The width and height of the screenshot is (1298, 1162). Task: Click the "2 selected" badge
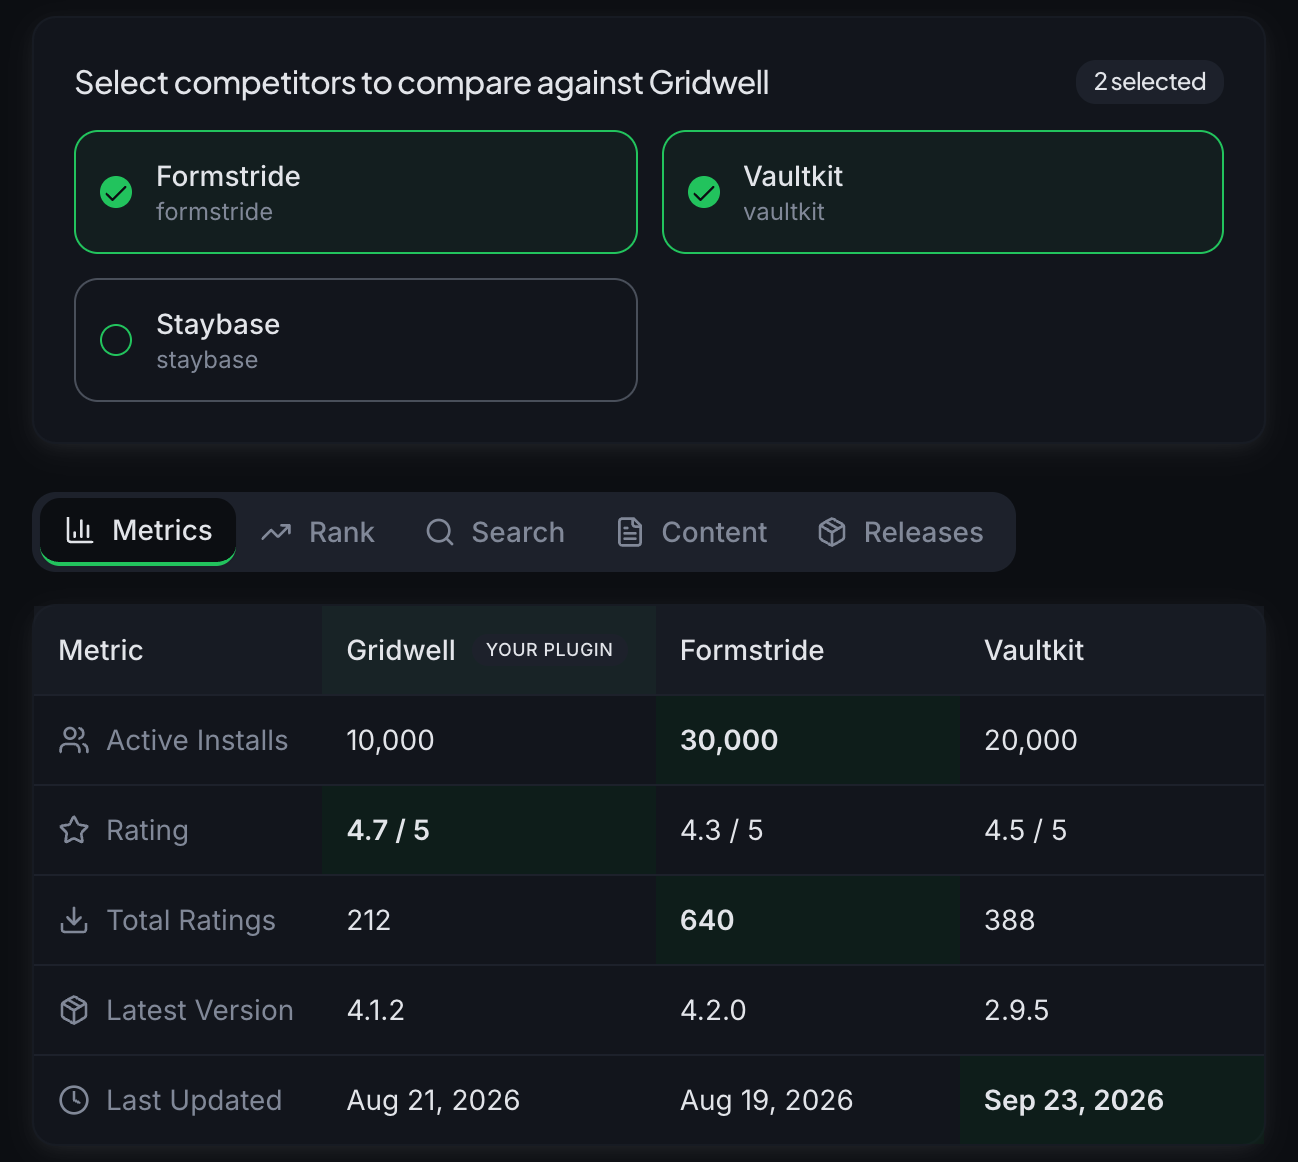(1150, 82)
